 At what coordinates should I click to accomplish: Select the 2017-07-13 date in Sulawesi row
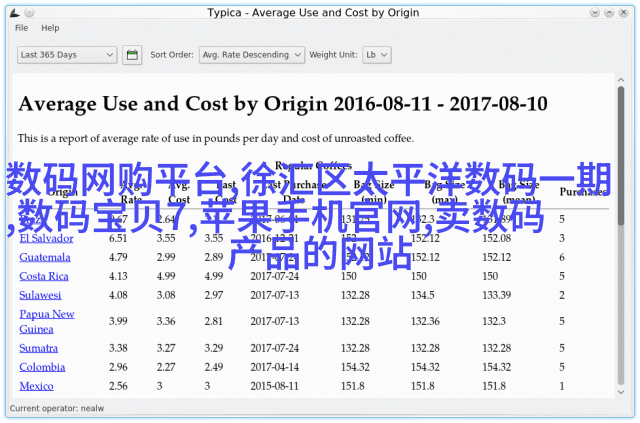click(275, 295)
